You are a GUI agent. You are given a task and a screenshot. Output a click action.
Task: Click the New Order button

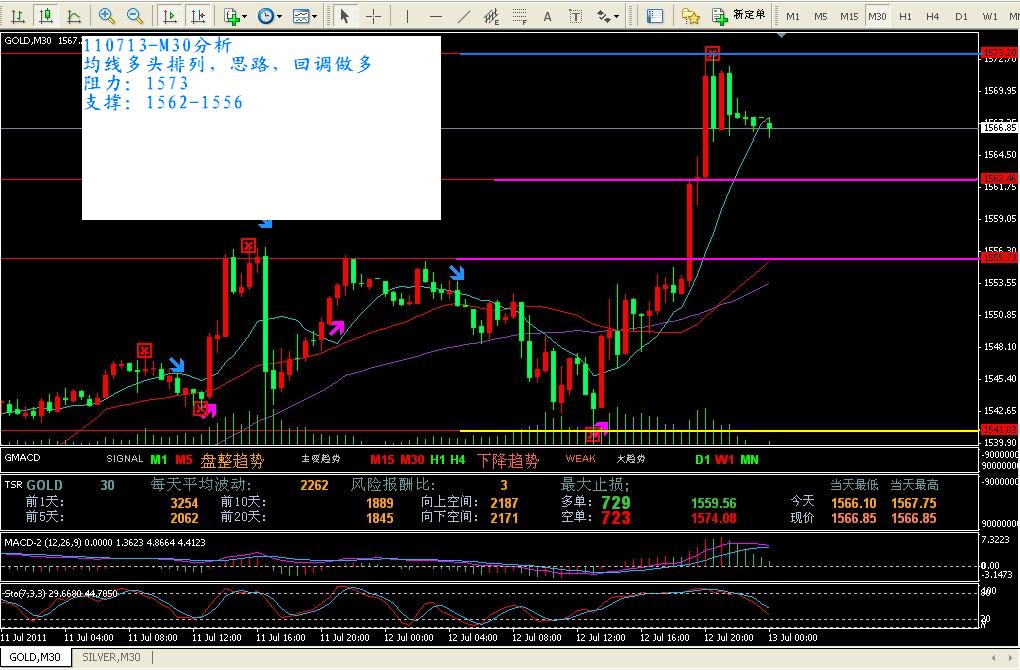tap(739, 16)
